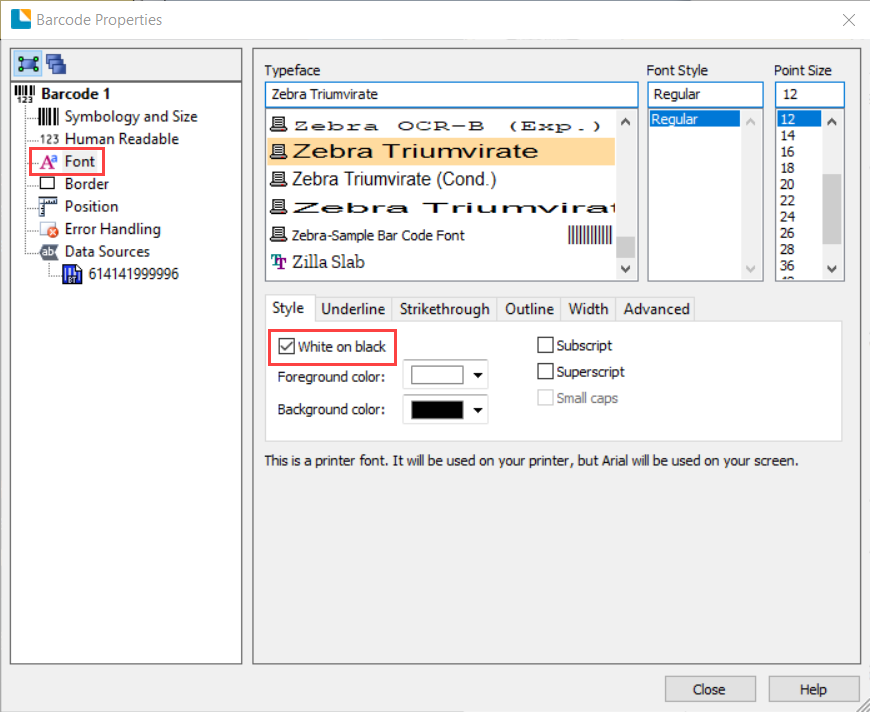Open Error Handling page
Viewport: 870px width, 712px height.
click(113, 229)
